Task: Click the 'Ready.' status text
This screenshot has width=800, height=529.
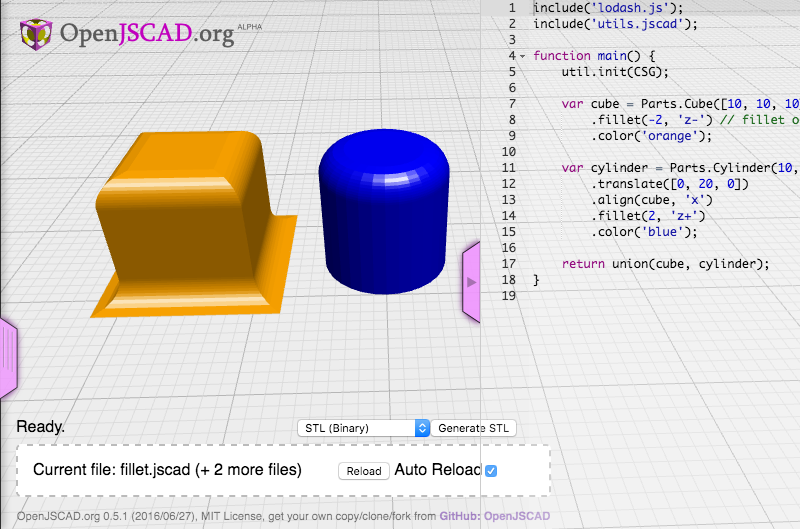Action: coord(41,426)
